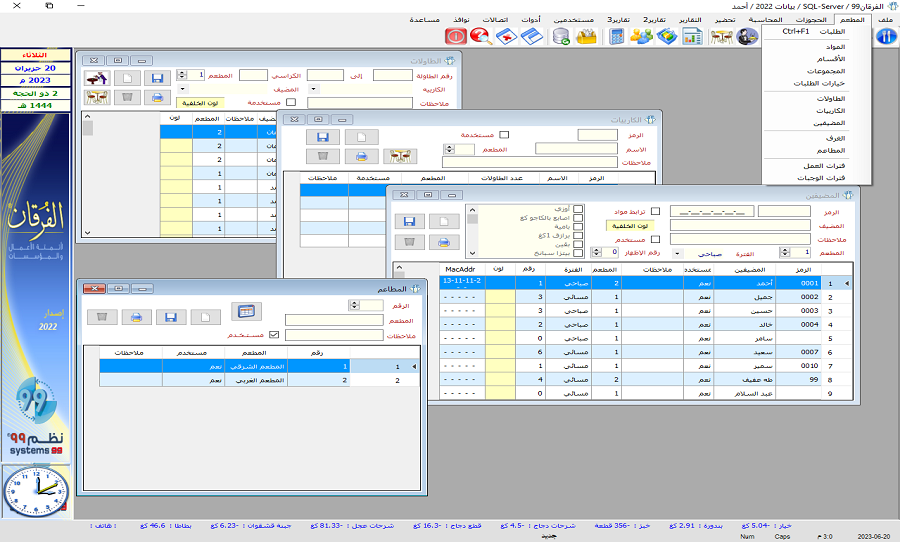Click the trash delete icon in المضيفين window
This screenshot has width=900, height=542.
(x=408, y=242)
